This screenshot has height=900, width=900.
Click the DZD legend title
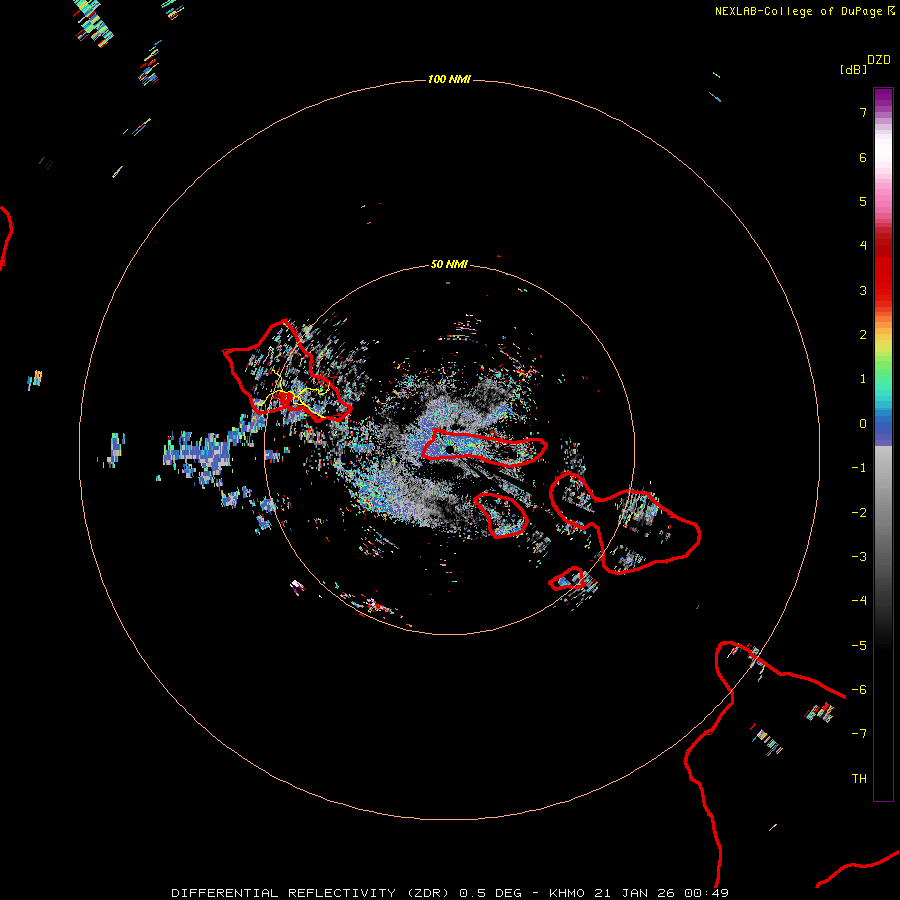(x=879, y=60)
